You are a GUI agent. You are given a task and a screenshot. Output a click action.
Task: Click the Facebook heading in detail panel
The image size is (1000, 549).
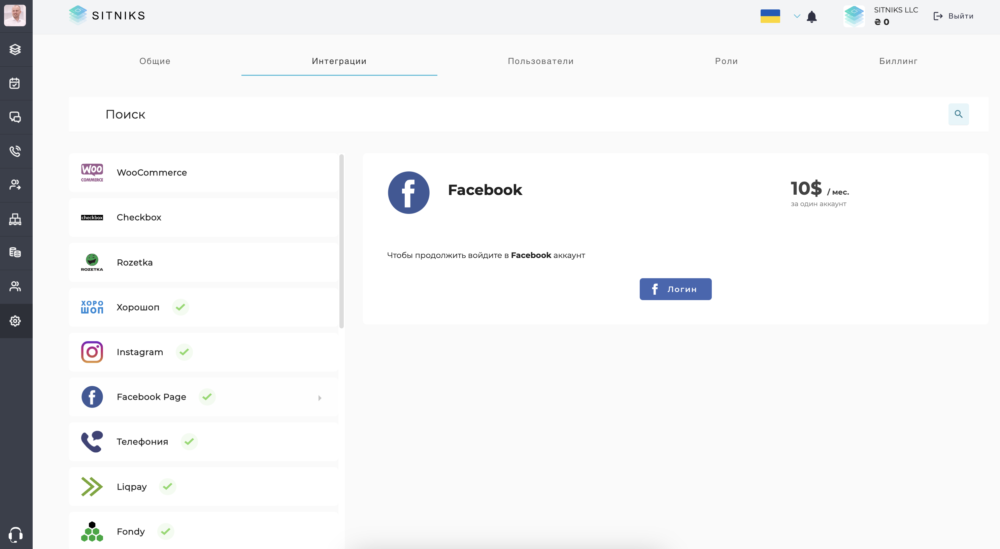pos(485,190)
